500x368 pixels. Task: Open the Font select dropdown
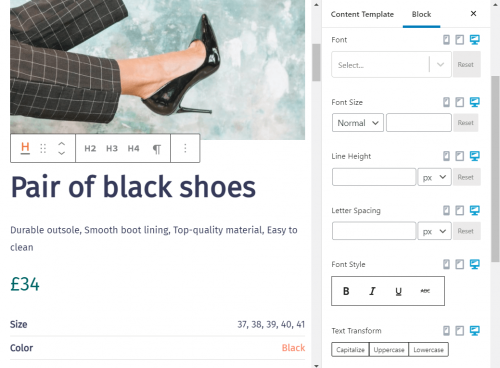391,65
